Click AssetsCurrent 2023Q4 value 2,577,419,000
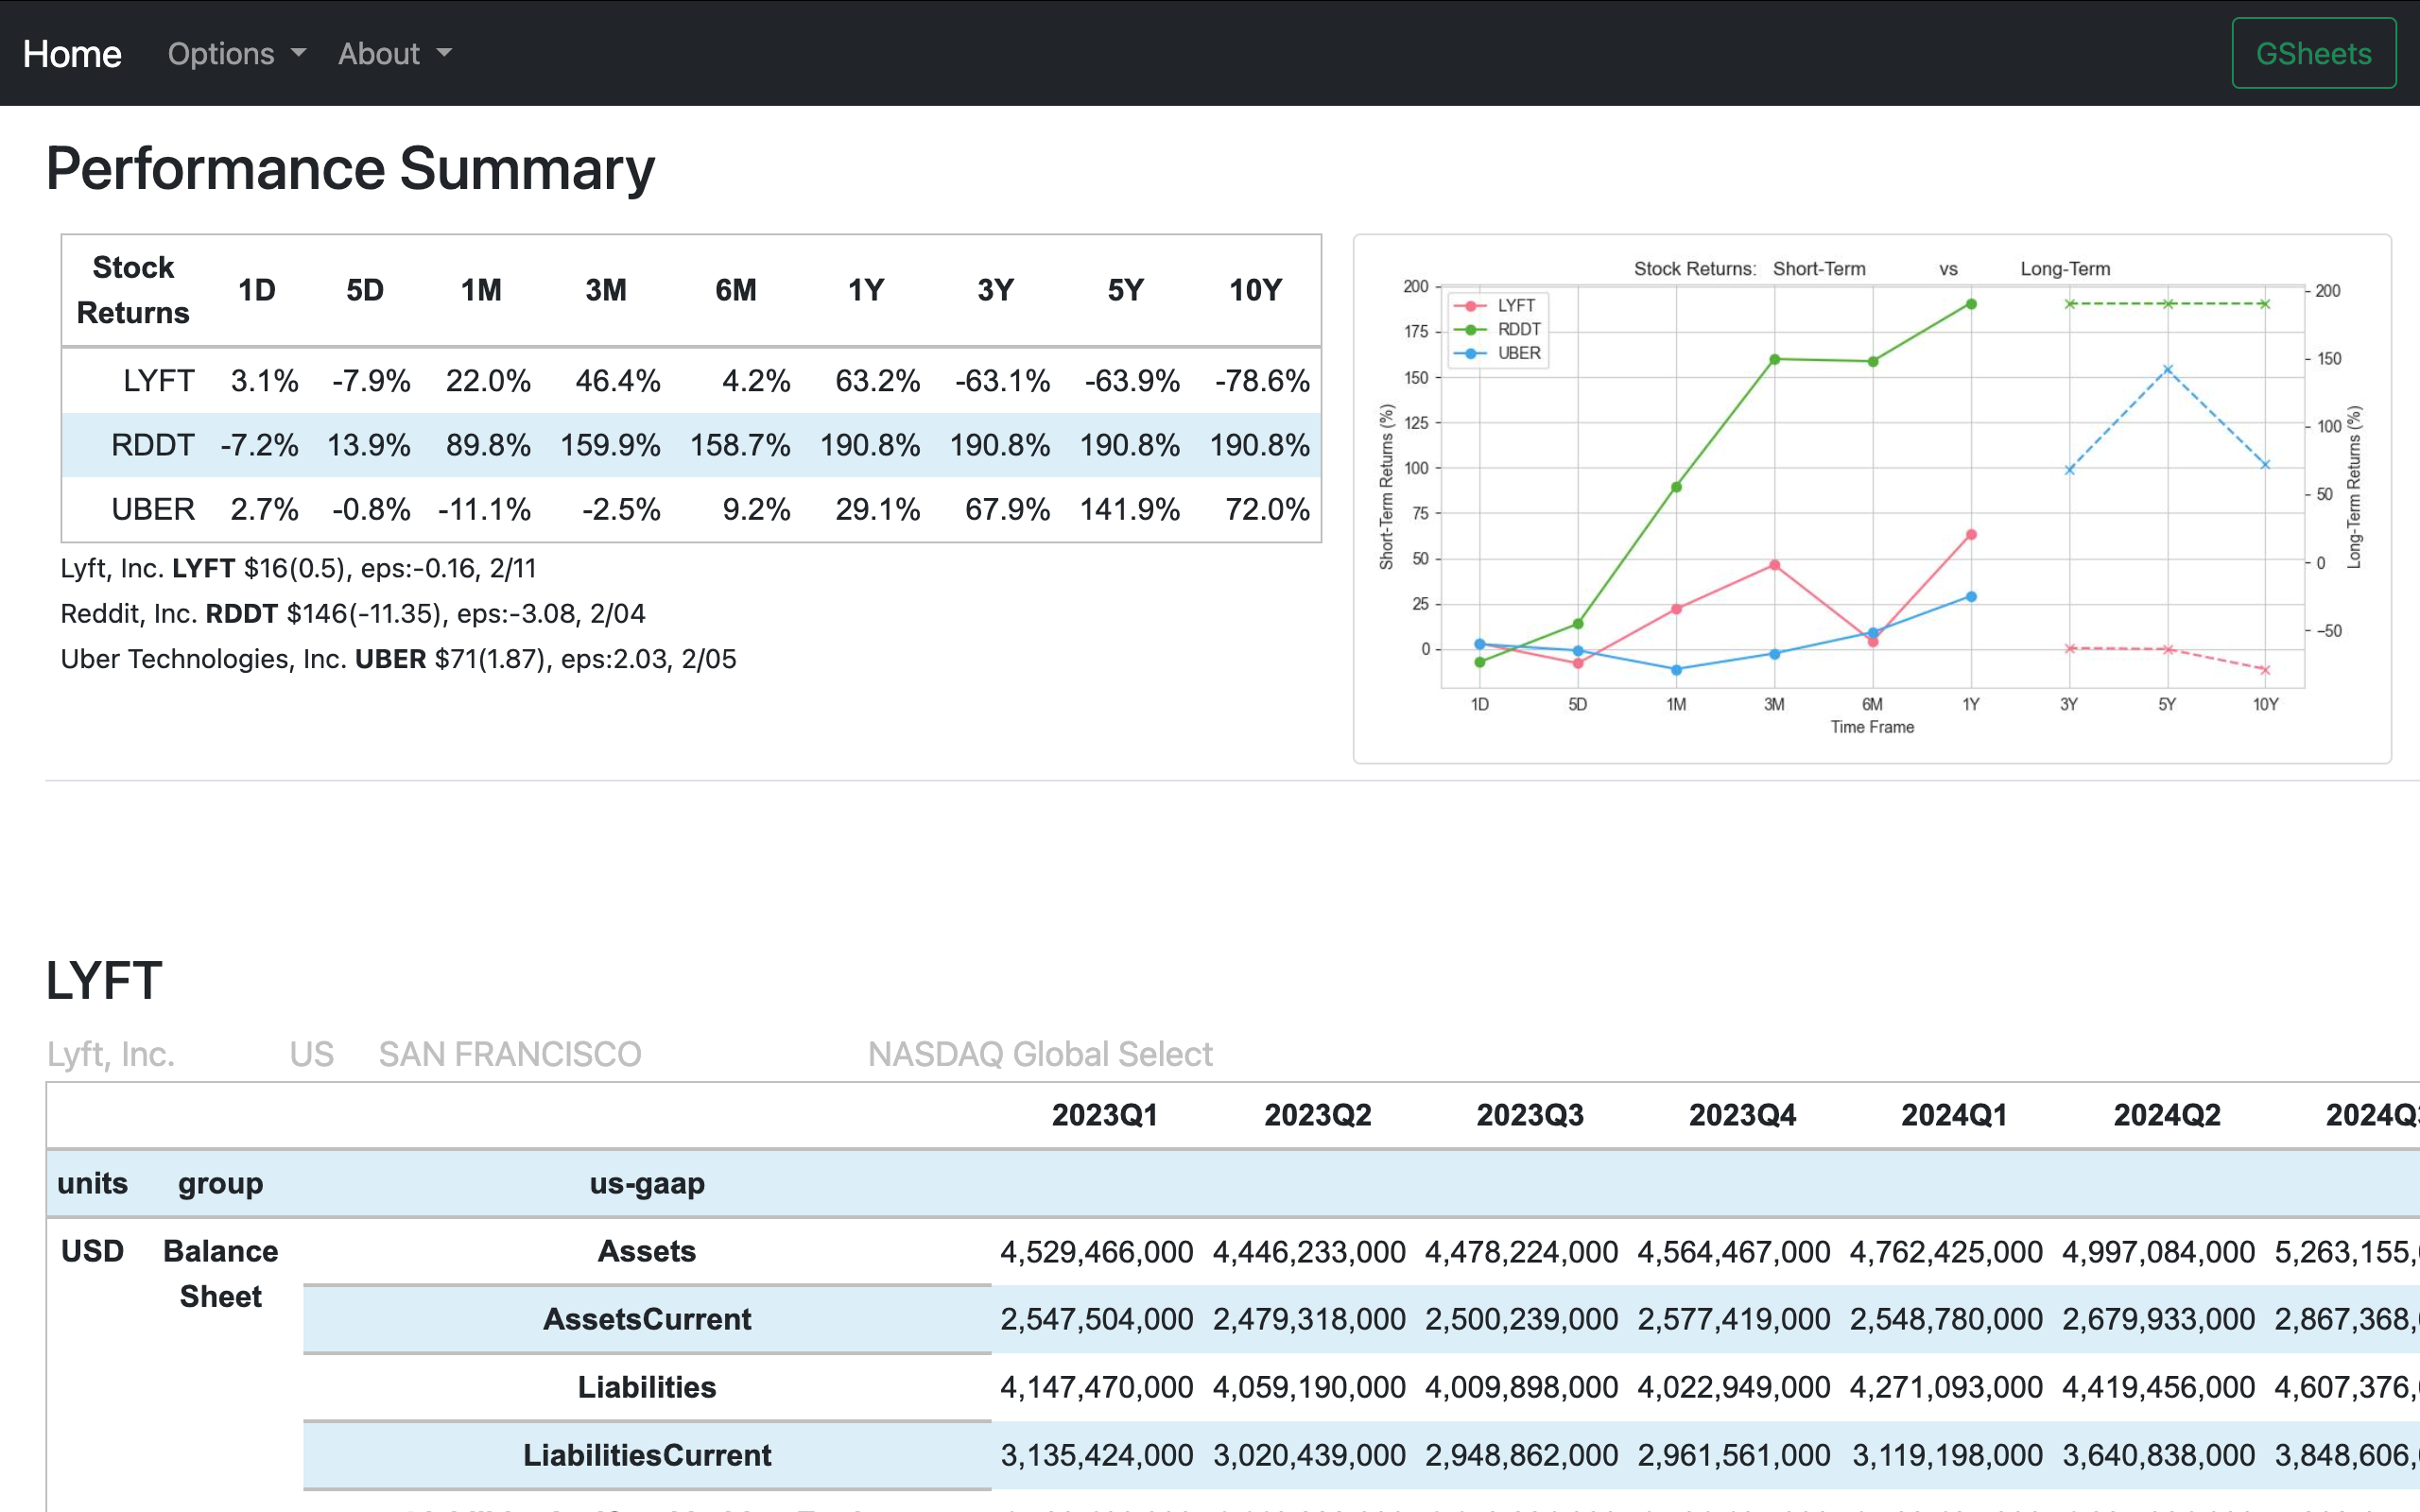This screenshot has height=1512, width=2420. [x=1734, y=1320]
